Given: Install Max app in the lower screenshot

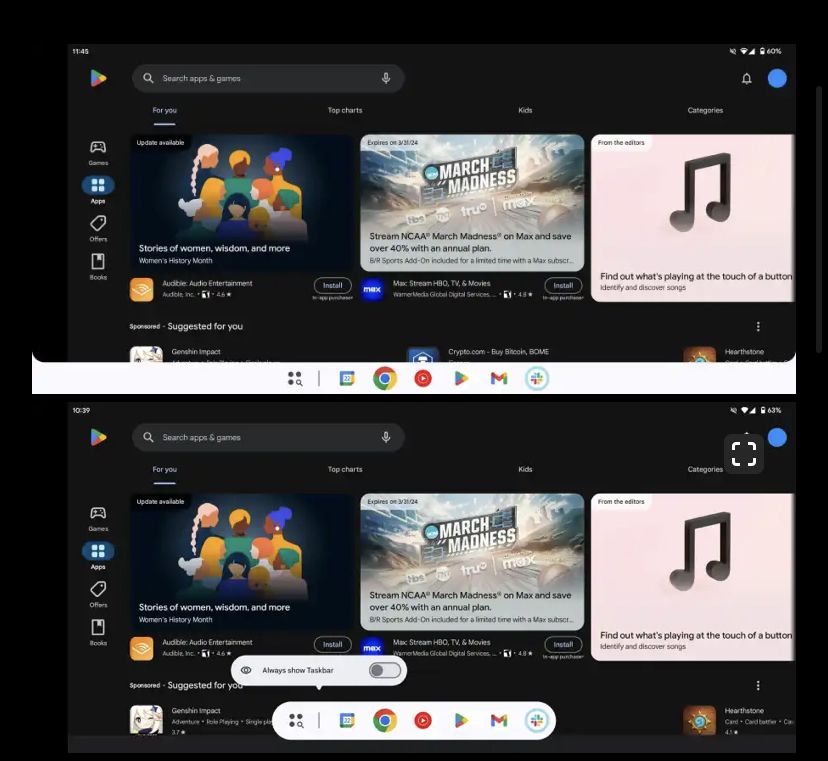Looking at the screenshot, I should pyautogui.click(x=563, y=644).
